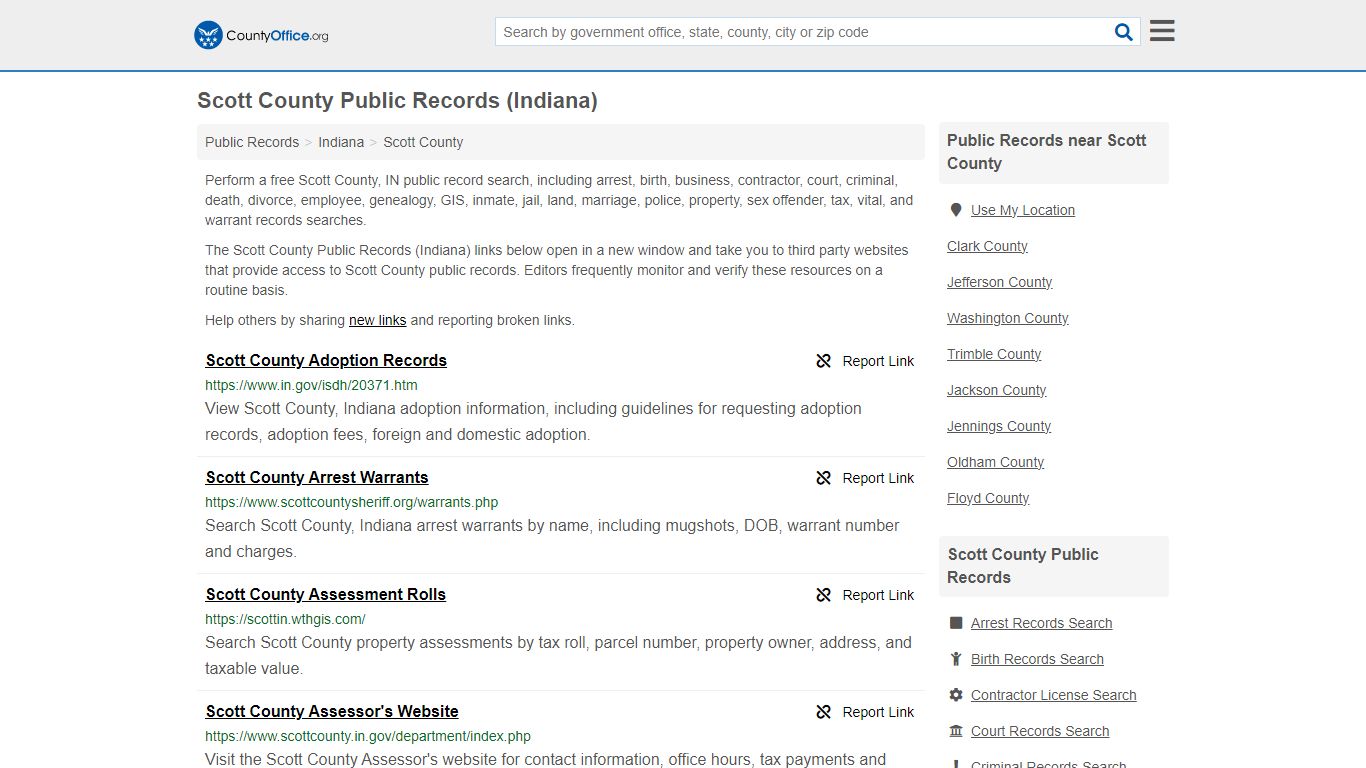This screenshot has width=1366, height=768.
Task: Report Link for Arrest Warrants
Action: 878,478
